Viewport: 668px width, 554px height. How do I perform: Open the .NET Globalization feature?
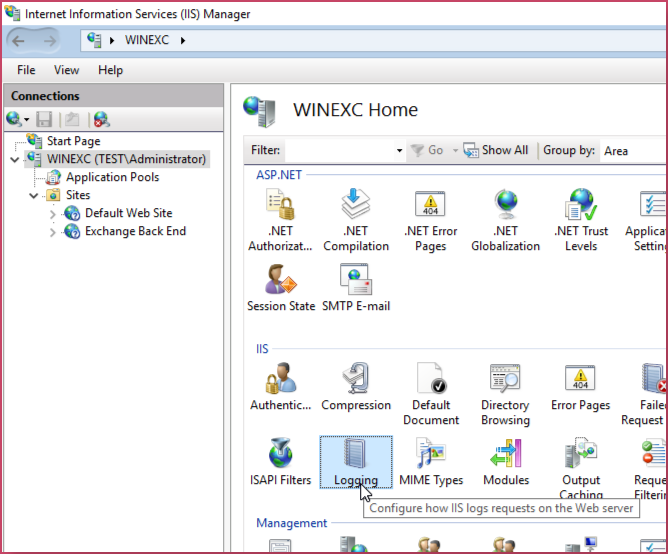505,221
